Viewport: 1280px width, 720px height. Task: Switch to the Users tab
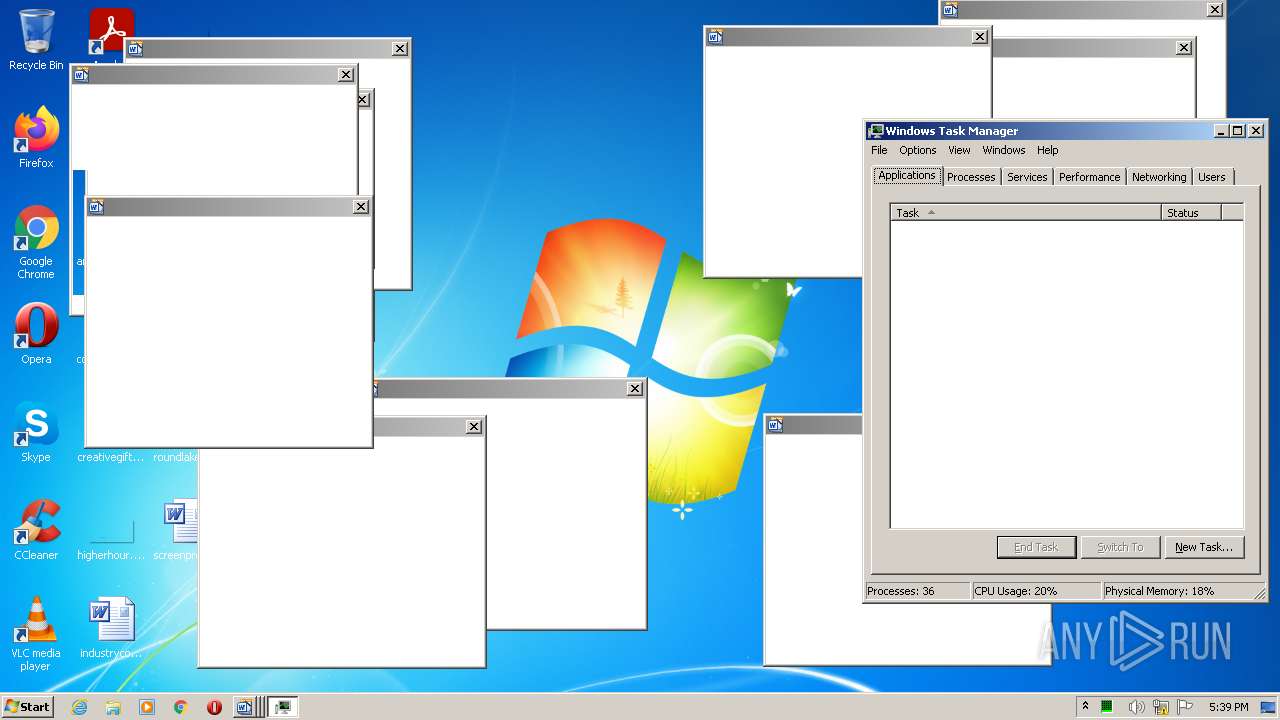[x=1211, y=177]
